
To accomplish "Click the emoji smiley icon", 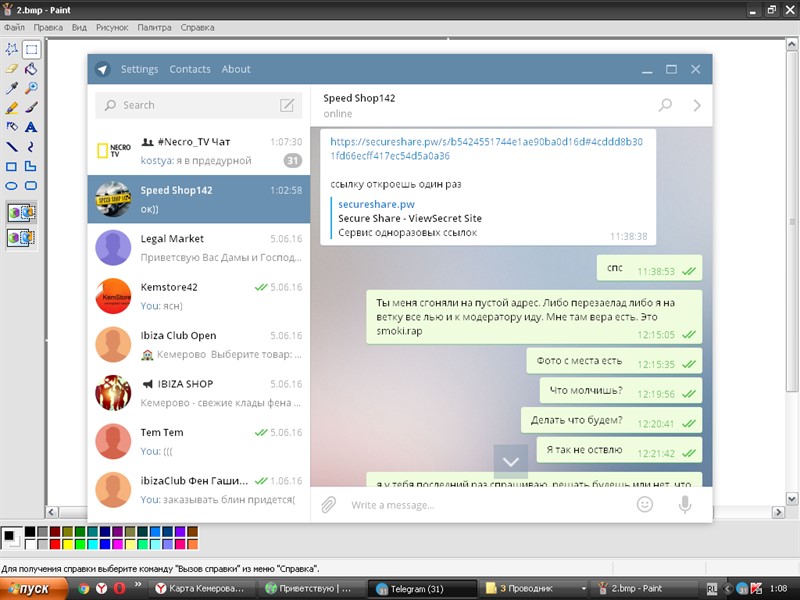I will pos(645,505).
